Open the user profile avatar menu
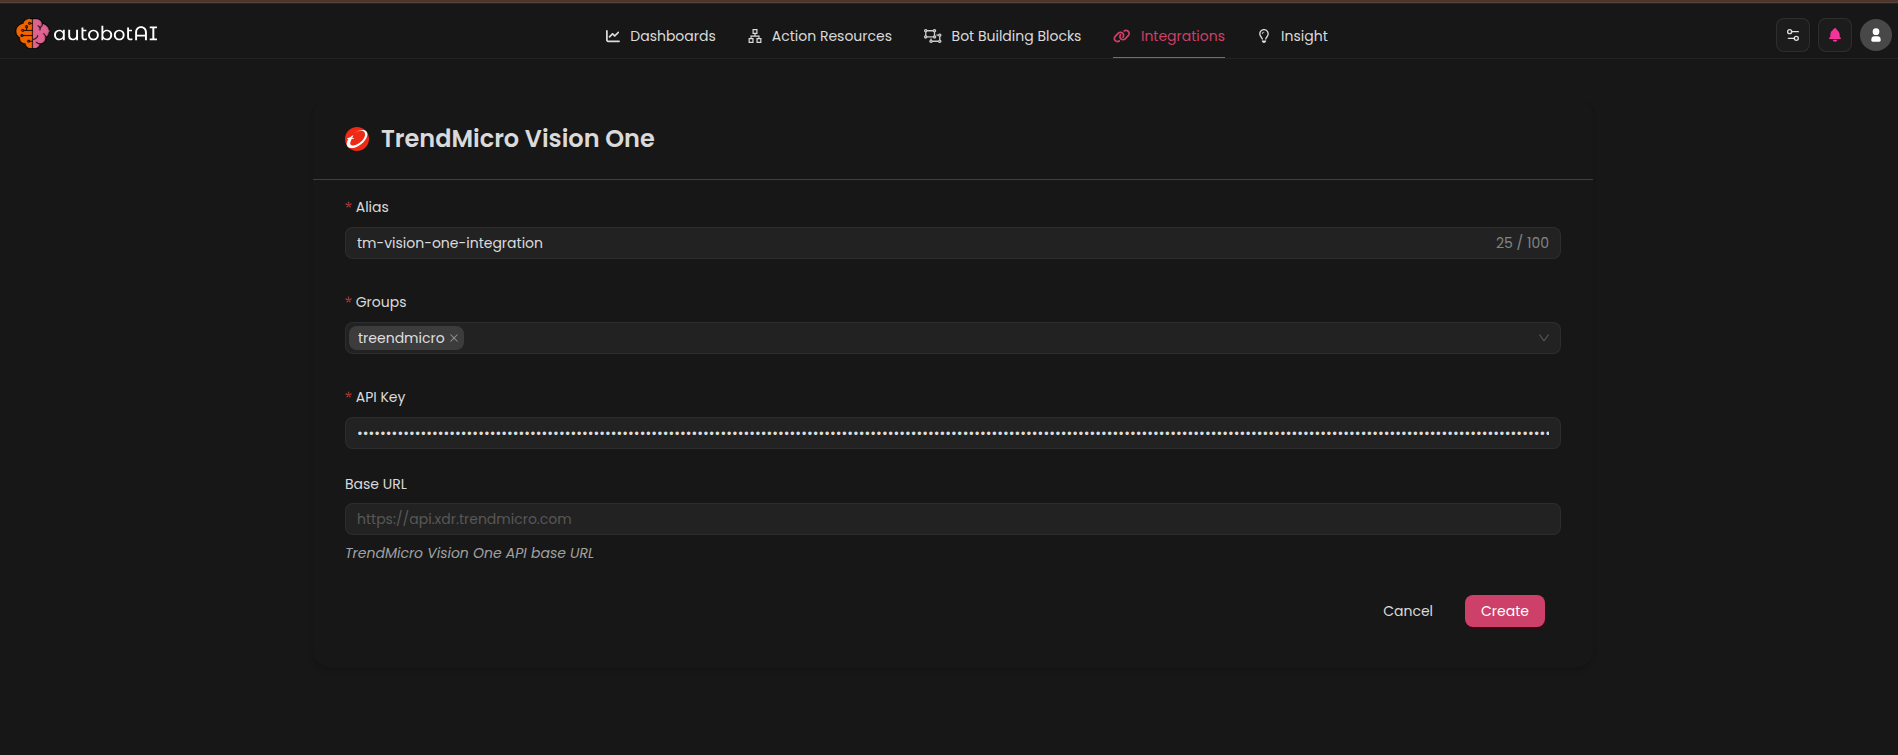The width and height of the screenshot is (1898, 755). click(1876, 35)
